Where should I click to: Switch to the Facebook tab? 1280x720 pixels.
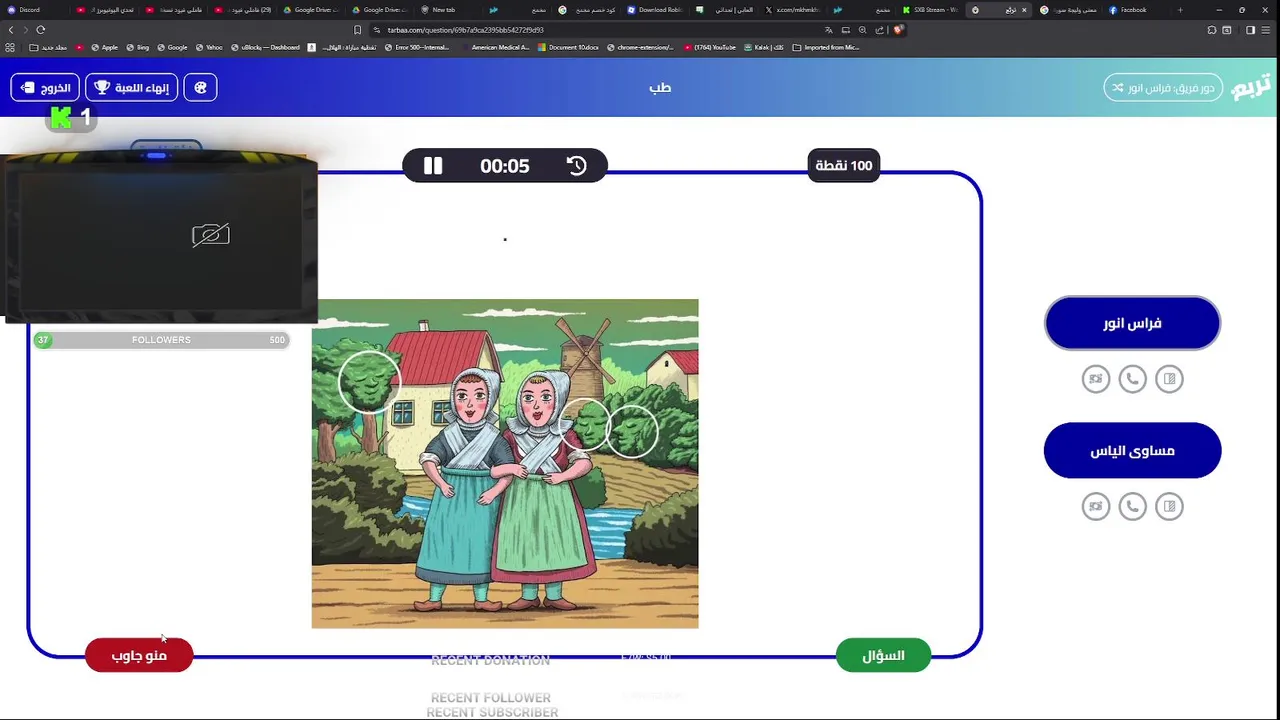(x=1137, y=10)
